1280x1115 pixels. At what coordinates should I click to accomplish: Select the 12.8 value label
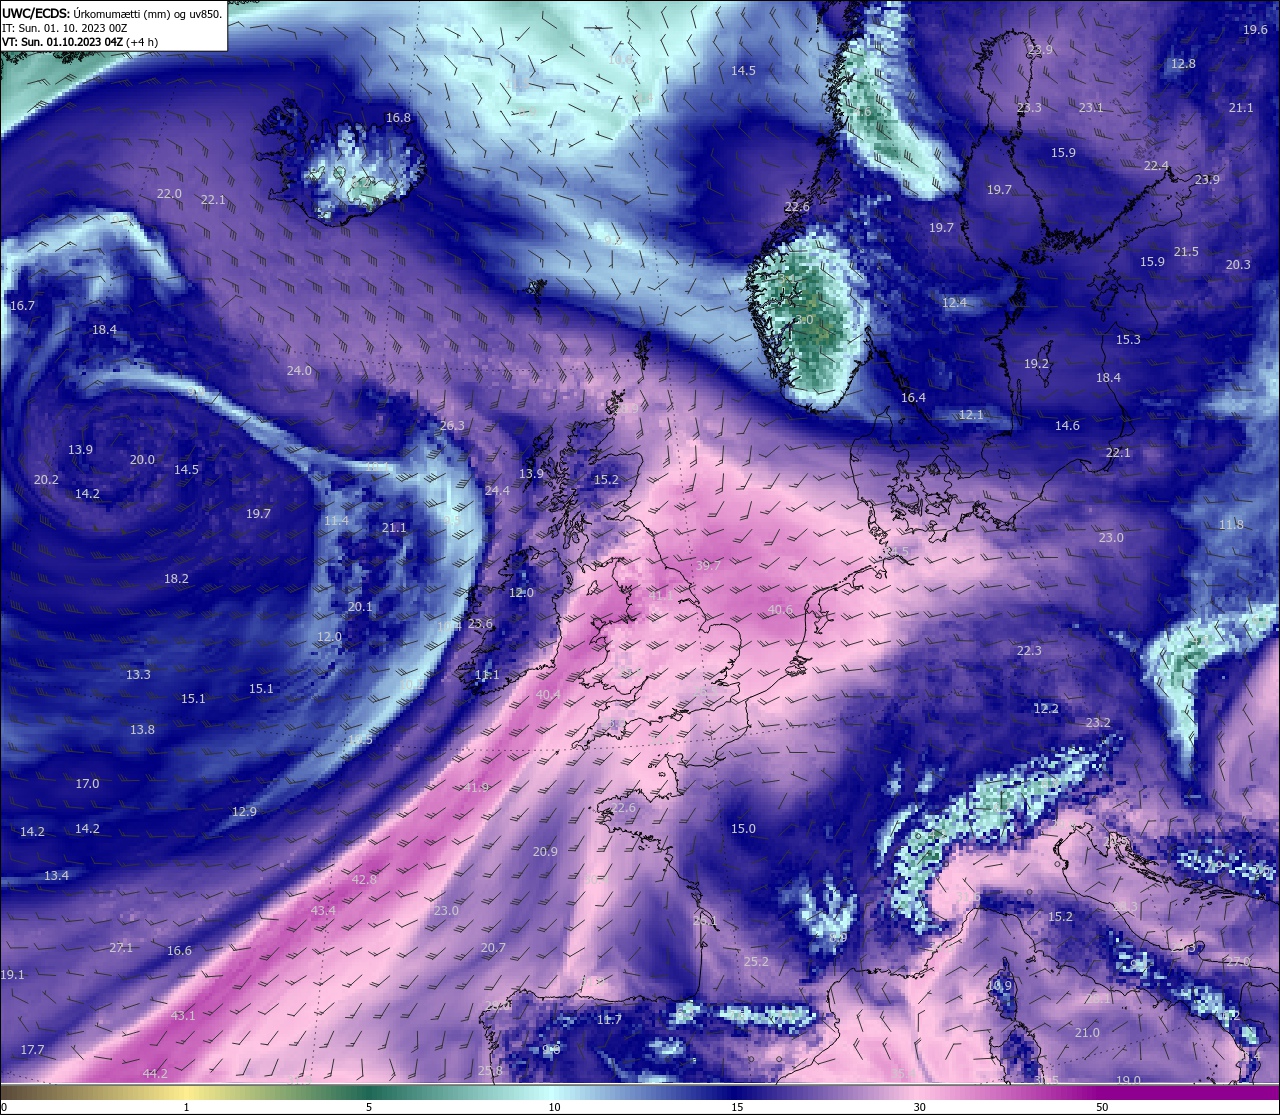pos(1183,64)
